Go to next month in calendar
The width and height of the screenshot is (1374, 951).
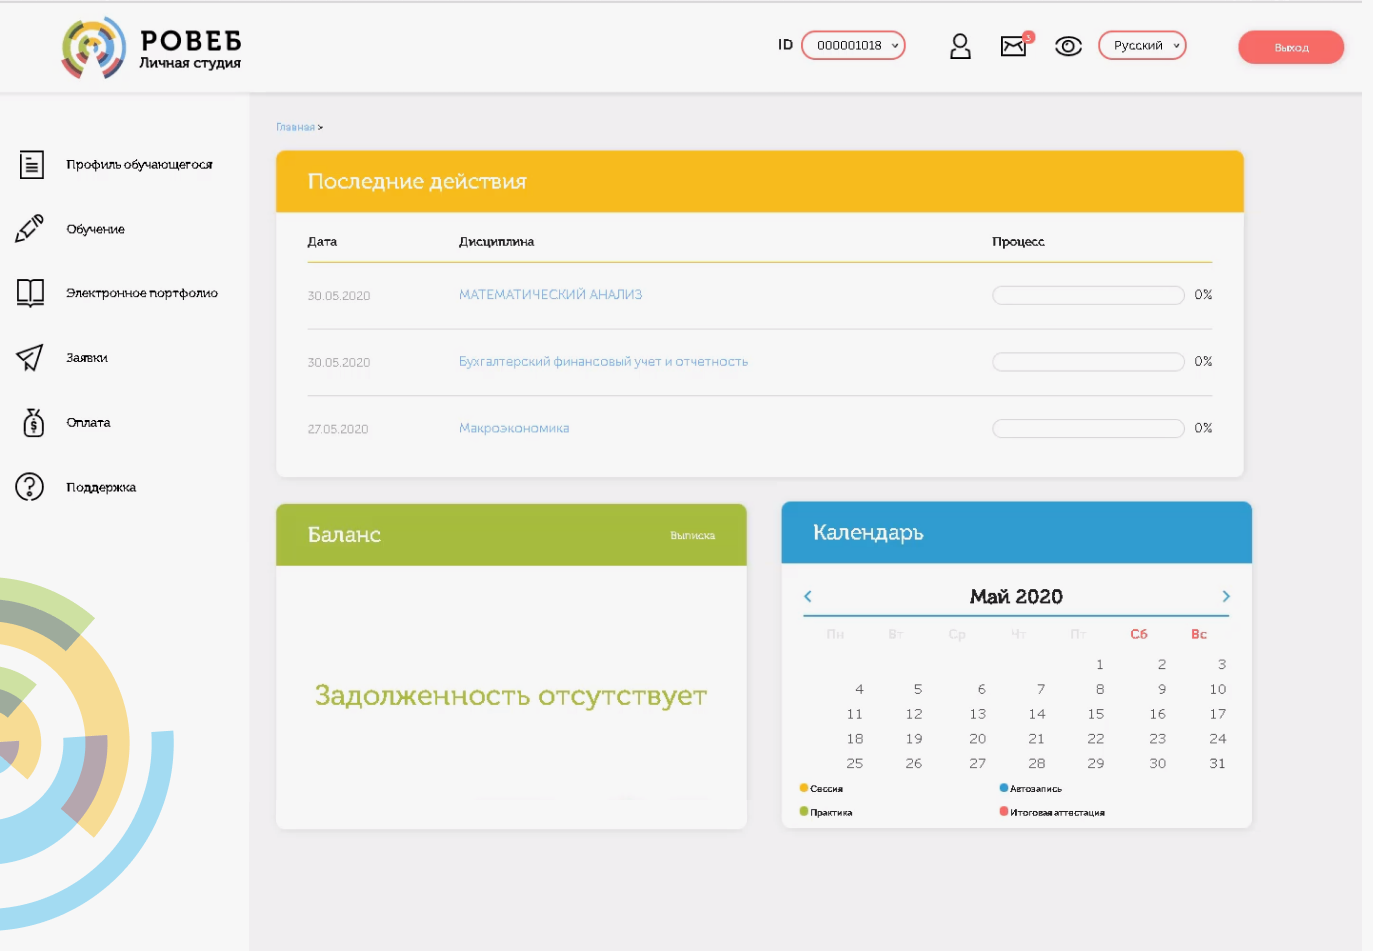[x=1225, y=594]
